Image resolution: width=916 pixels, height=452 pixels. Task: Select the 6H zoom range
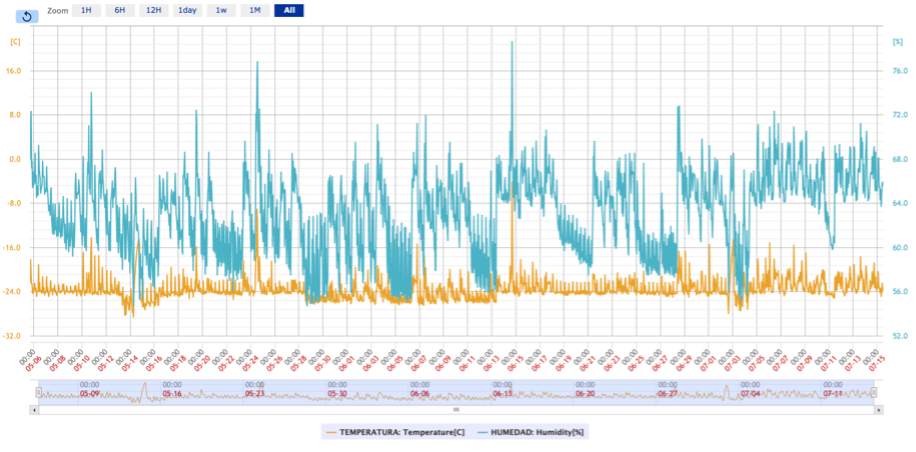[120, 10]
